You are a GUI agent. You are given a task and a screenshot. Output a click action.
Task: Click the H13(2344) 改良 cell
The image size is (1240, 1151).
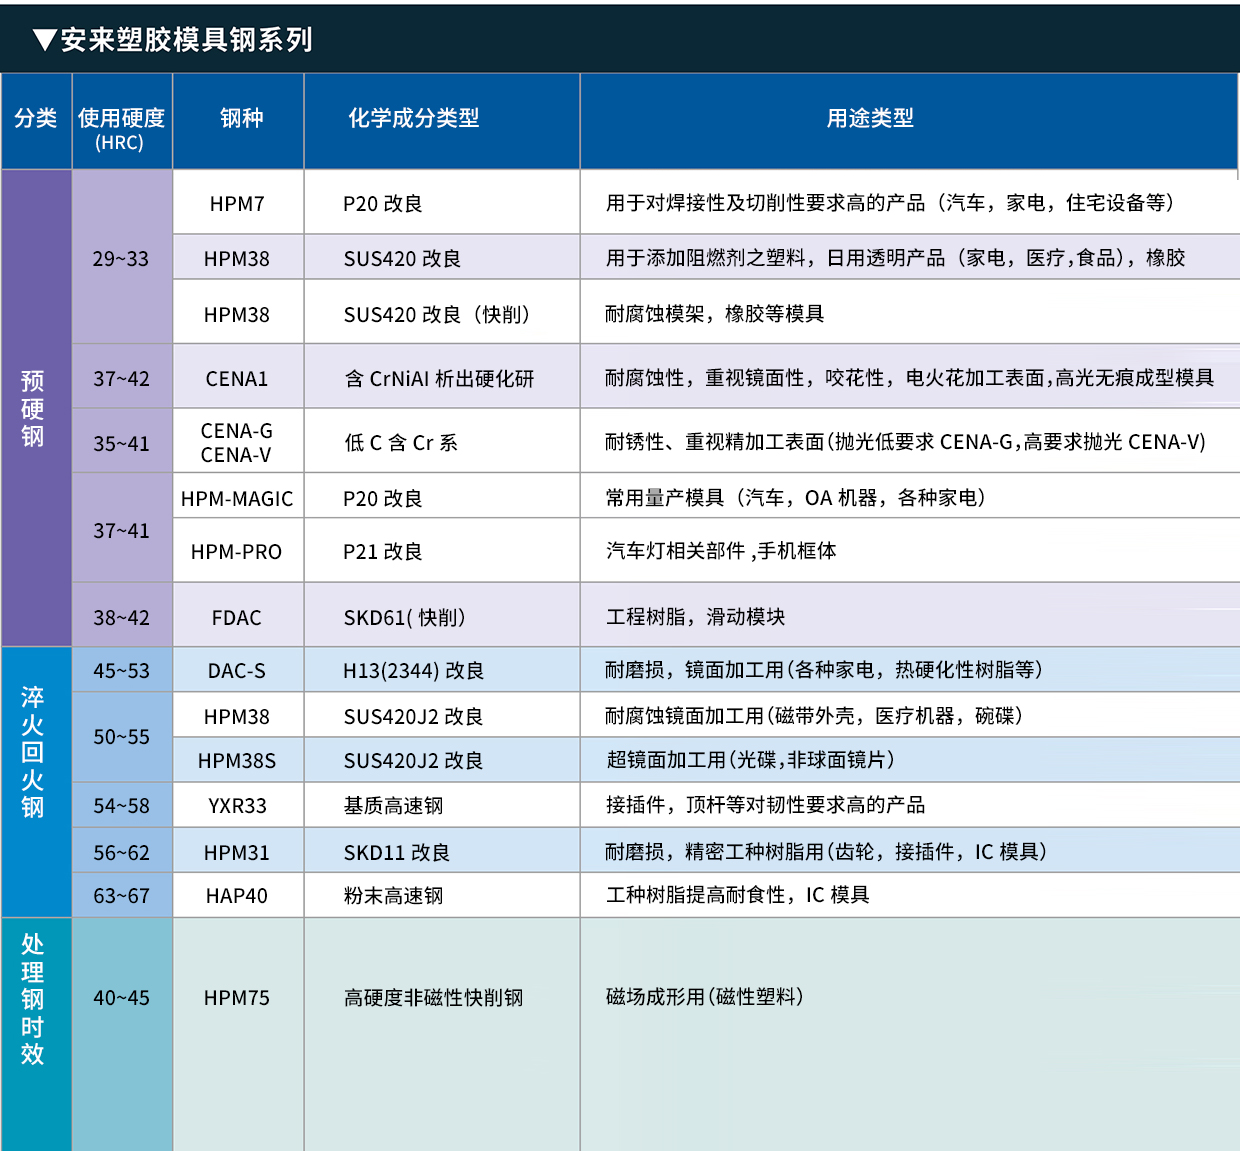441,671
